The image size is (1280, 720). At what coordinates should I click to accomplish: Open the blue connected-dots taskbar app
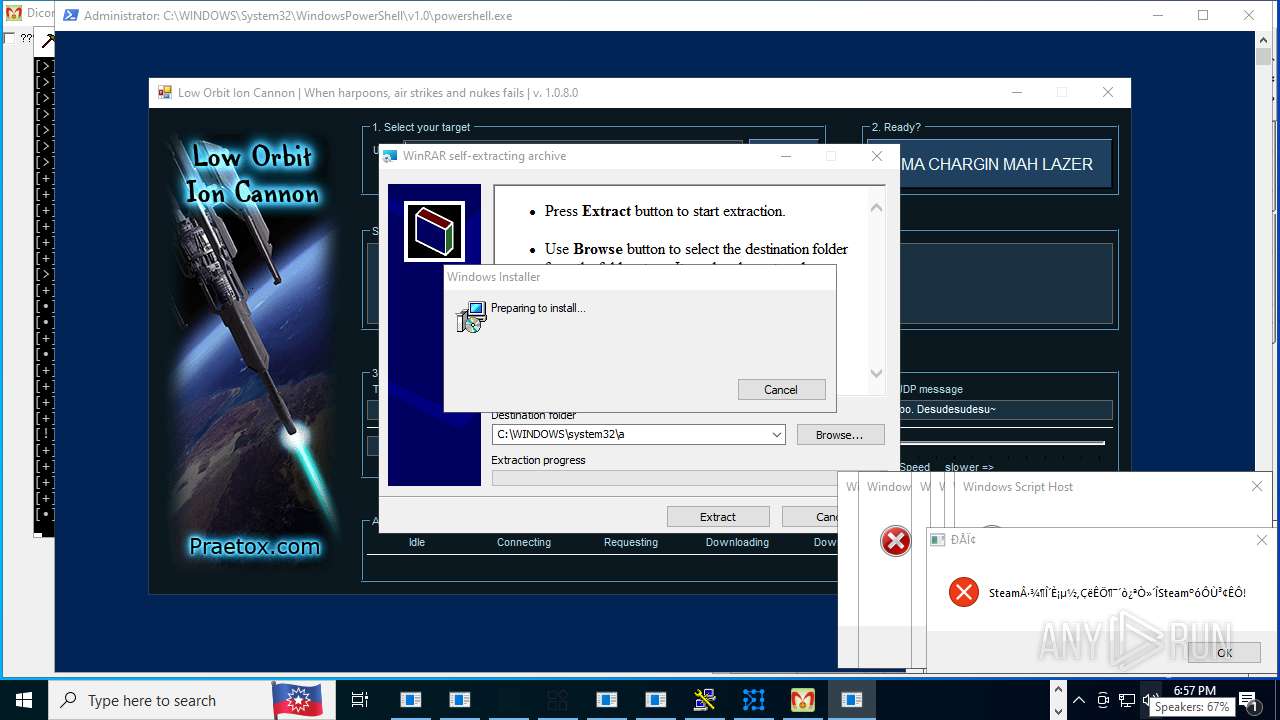tap(753, 700)
